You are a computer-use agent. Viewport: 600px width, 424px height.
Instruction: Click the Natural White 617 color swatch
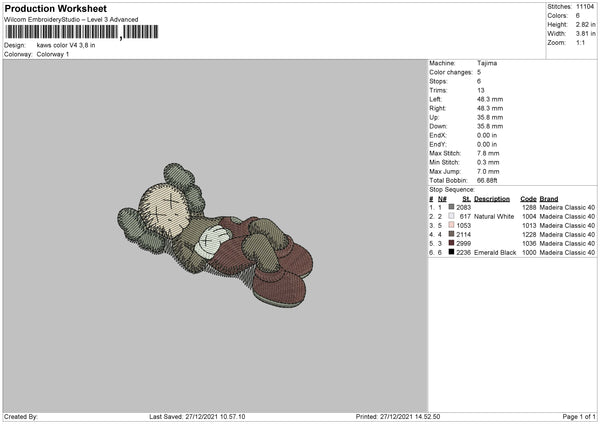click(x=451, y=216)
